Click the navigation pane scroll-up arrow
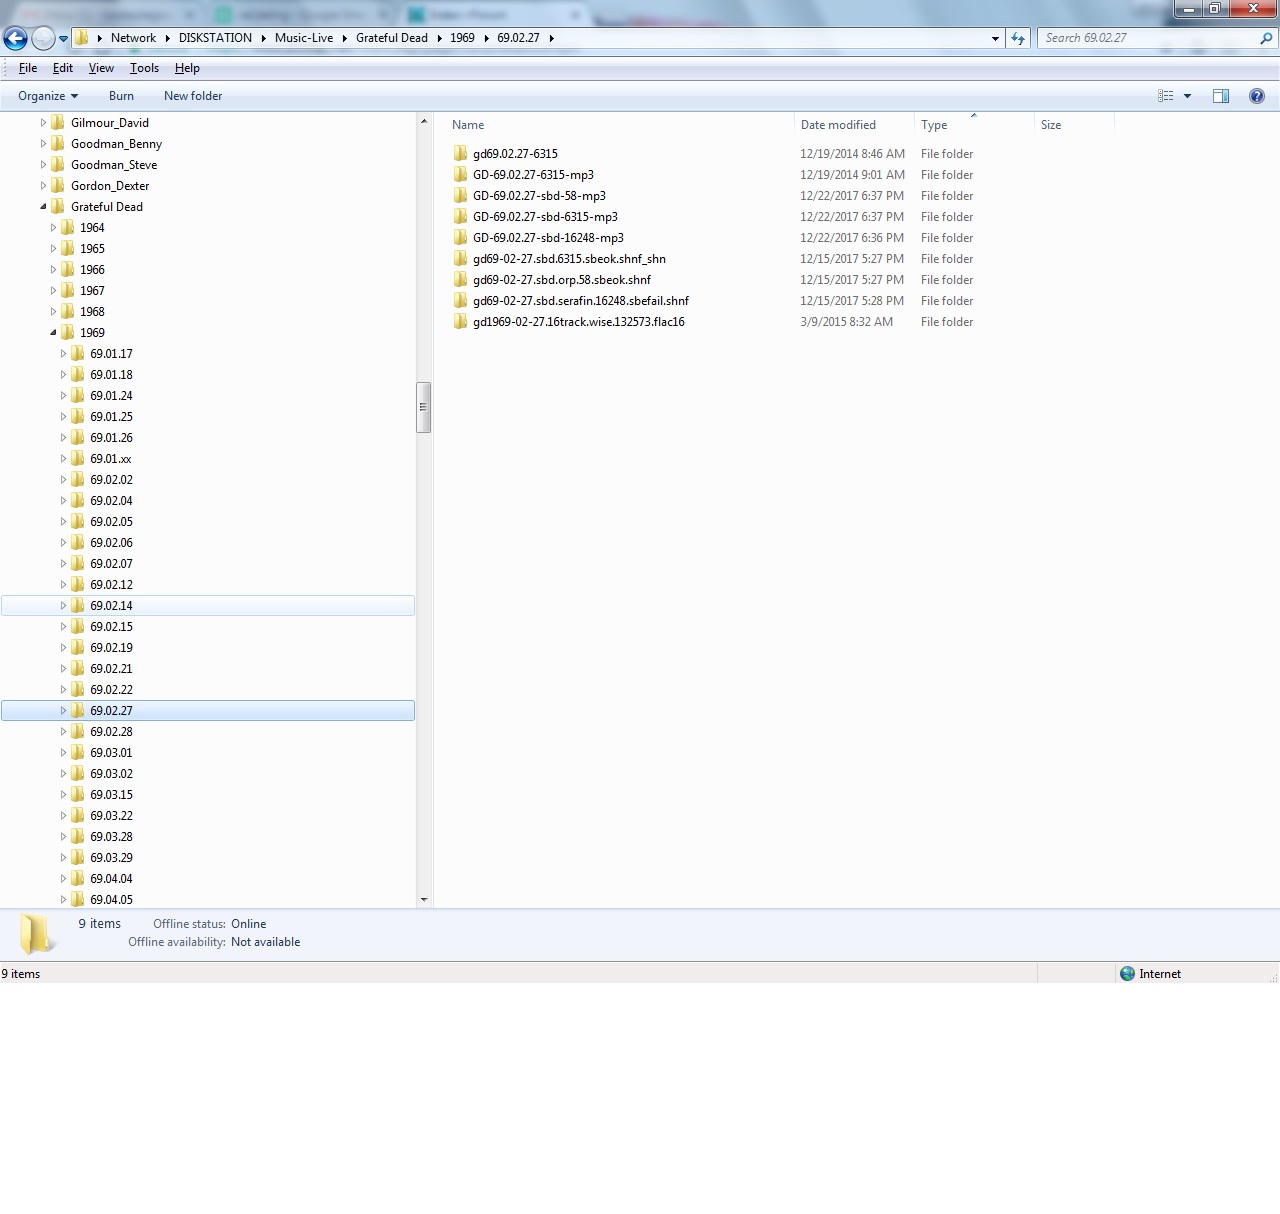Image resolution: width=1280 pixels, height=1214 pixels. (424, 121)
